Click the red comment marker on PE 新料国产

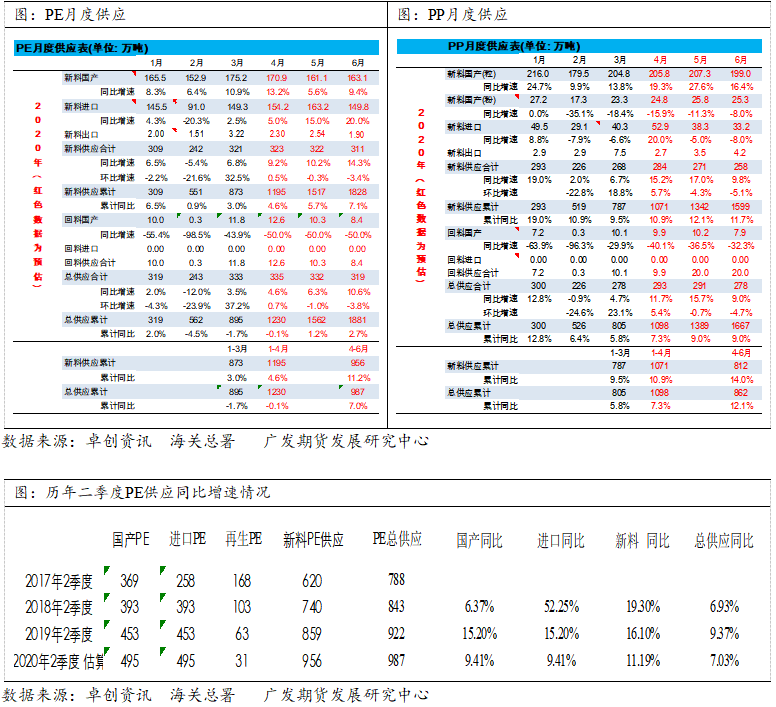(134, 74)
